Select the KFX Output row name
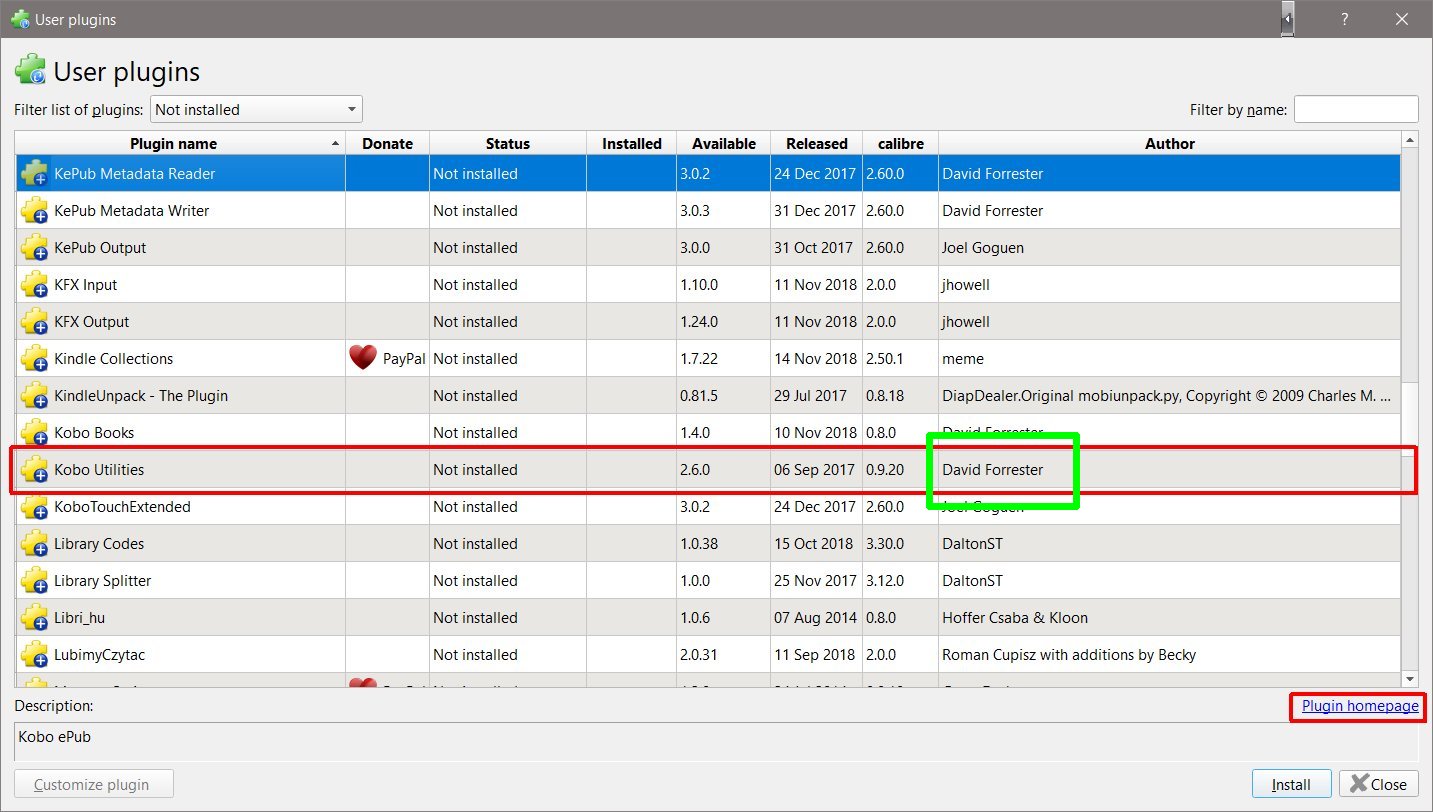The width and height of the screenshot is (1433, 812). tap(92, 321)
